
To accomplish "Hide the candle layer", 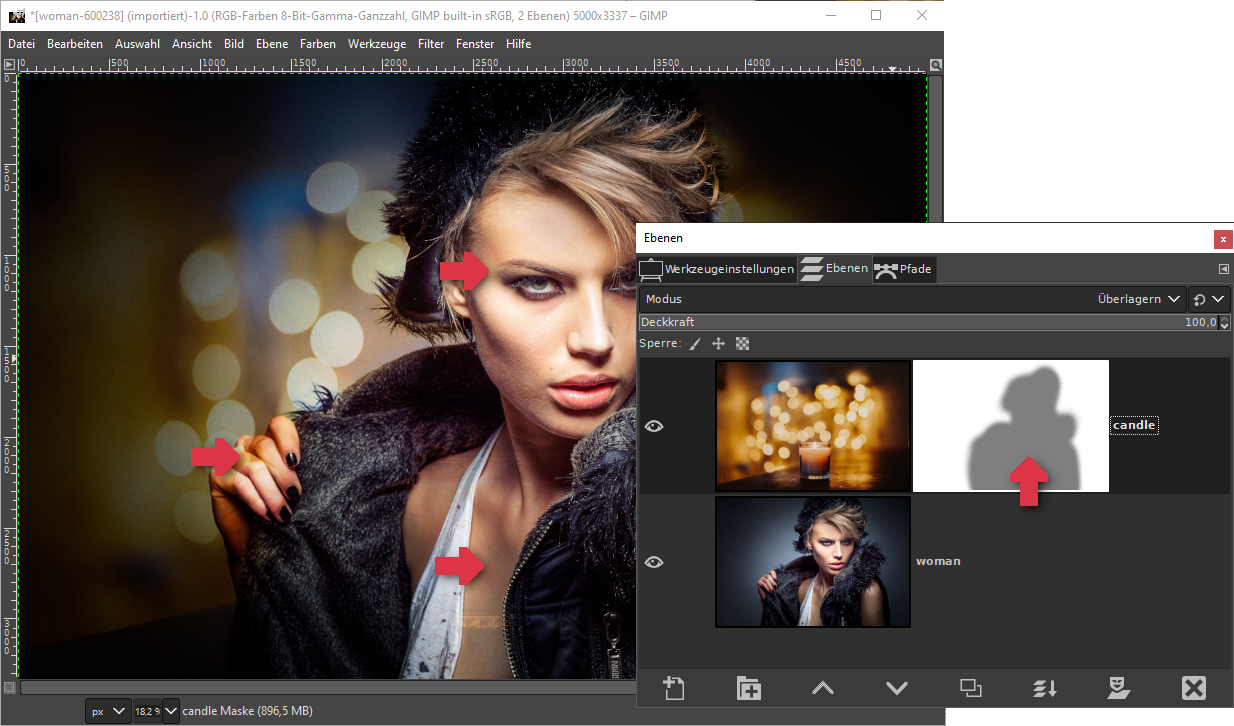I will (x=654, y=425).
